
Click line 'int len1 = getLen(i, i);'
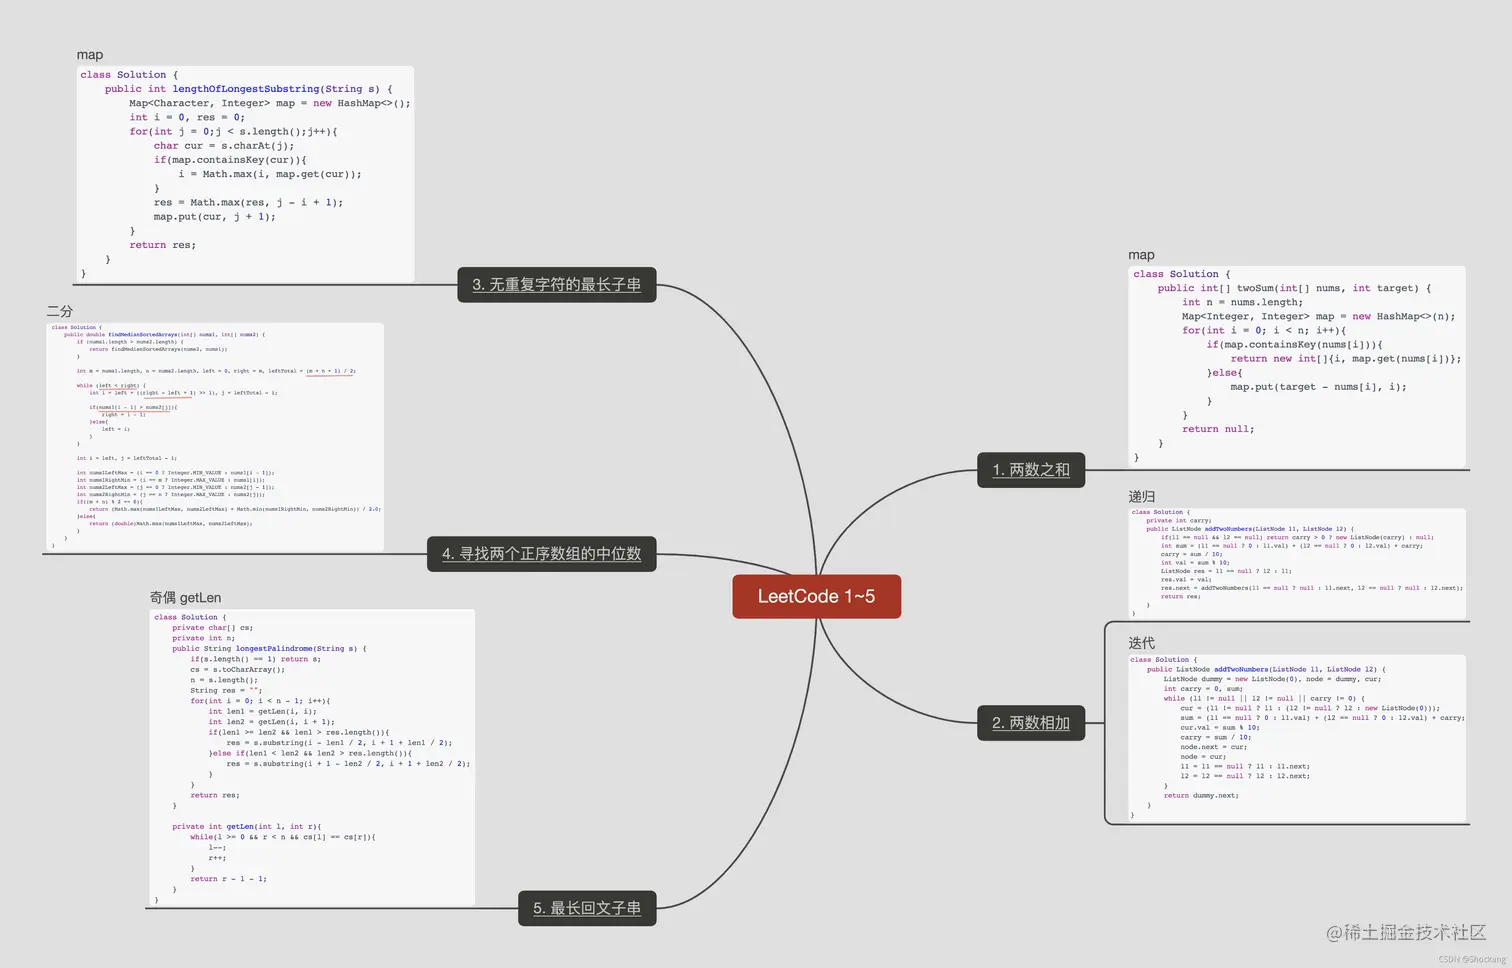point(261,711)
